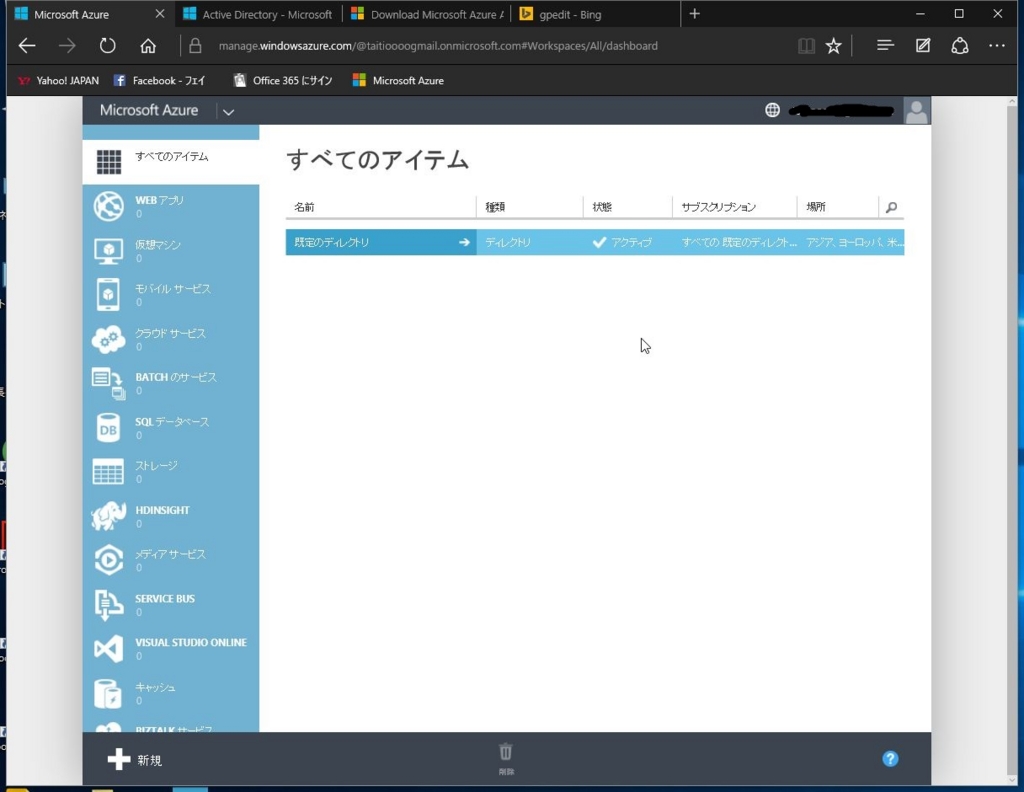This screenshot has height=792, width=1024.
Task: Select the WEB アプリ globe icon
Action: pos(108,206)
